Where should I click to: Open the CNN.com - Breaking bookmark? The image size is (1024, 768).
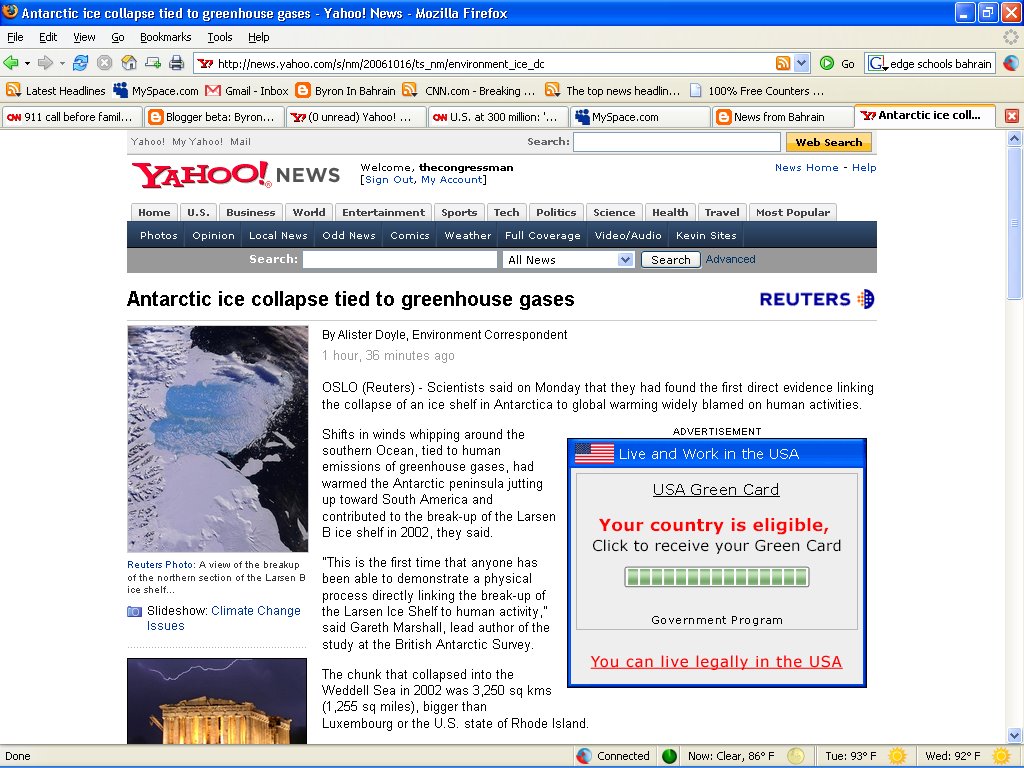tap(470, 91)
